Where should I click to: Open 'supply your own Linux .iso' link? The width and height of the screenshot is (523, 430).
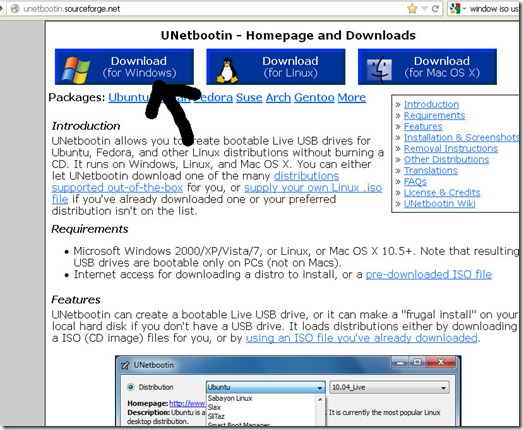[x=313, y=188]
